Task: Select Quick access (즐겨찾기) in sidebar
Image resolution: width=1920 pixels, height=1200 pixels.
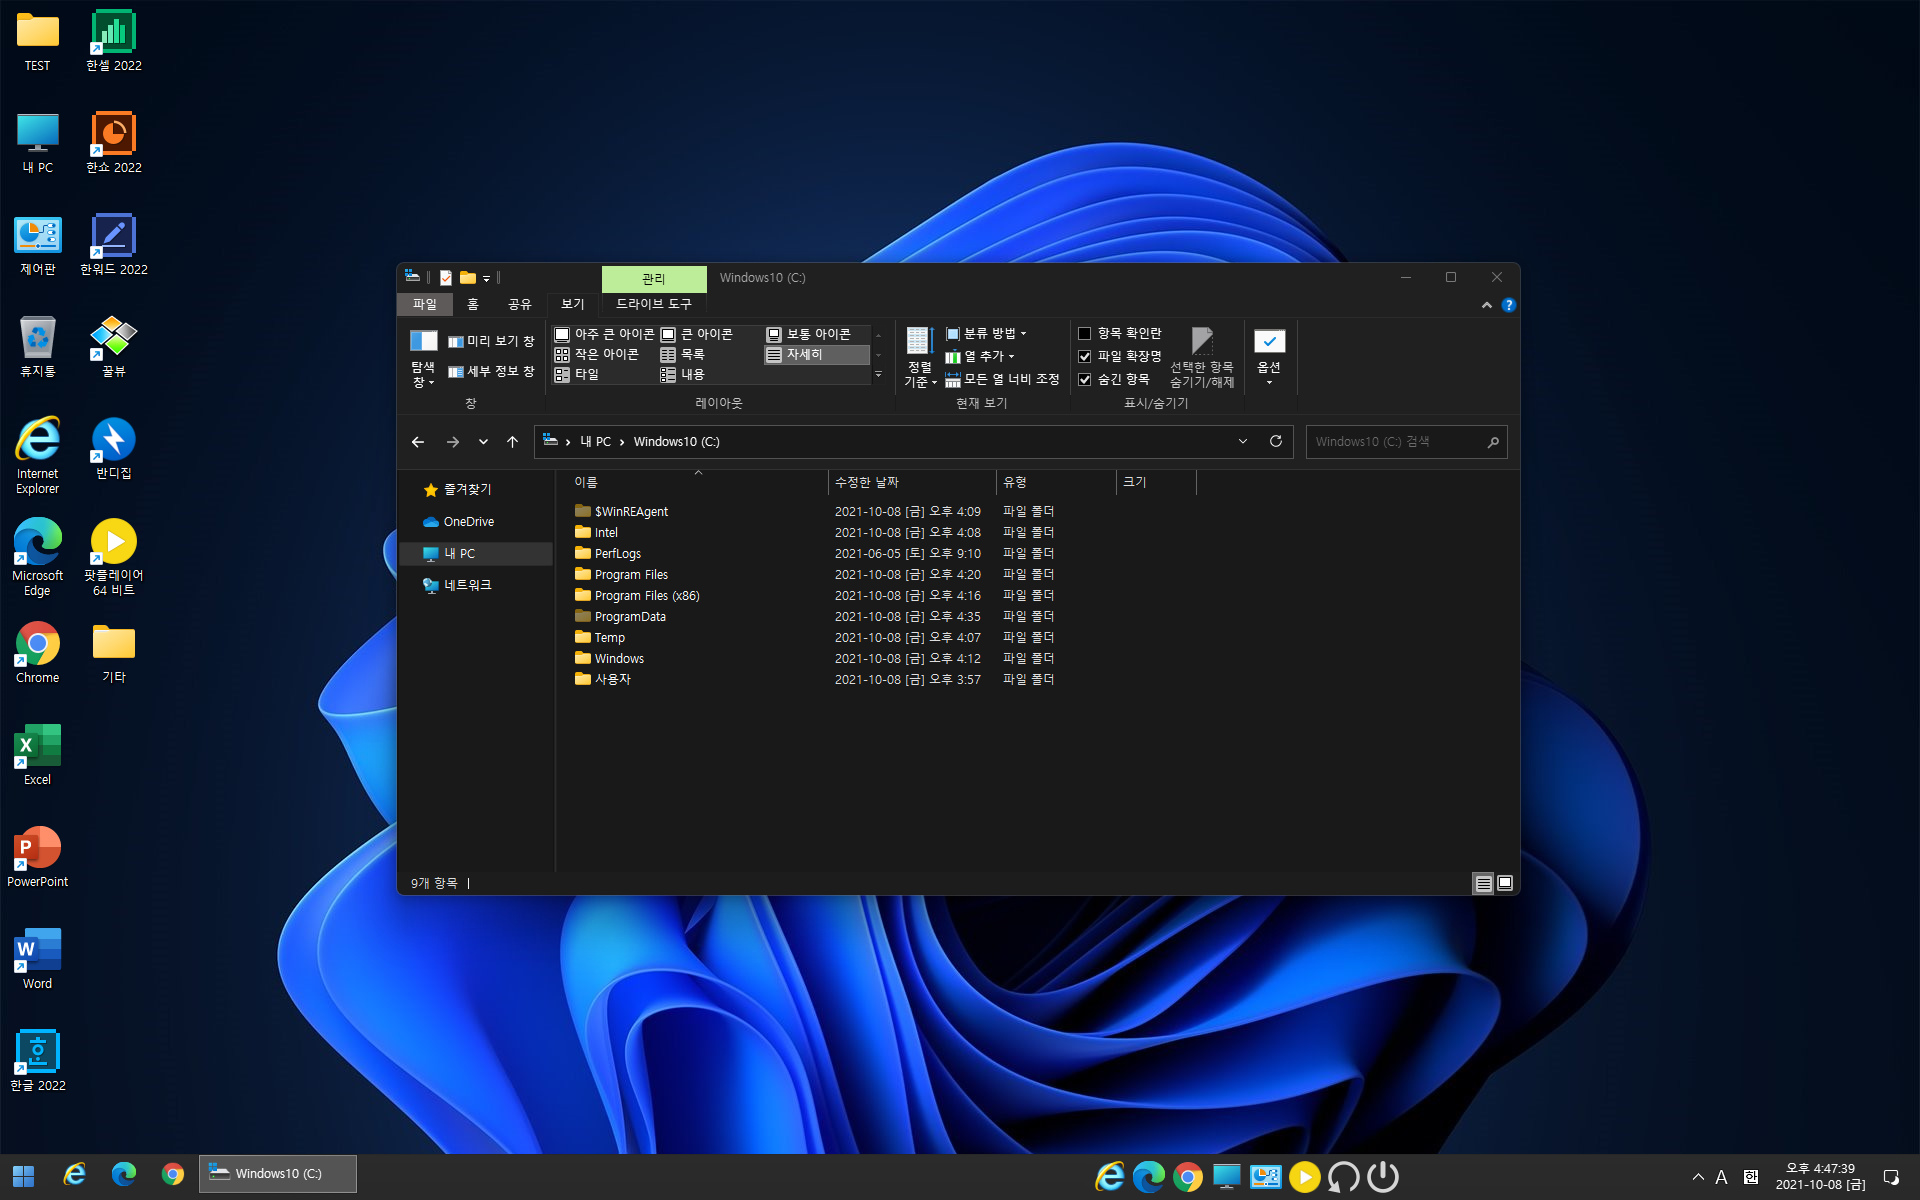Action: click(458, 490)
